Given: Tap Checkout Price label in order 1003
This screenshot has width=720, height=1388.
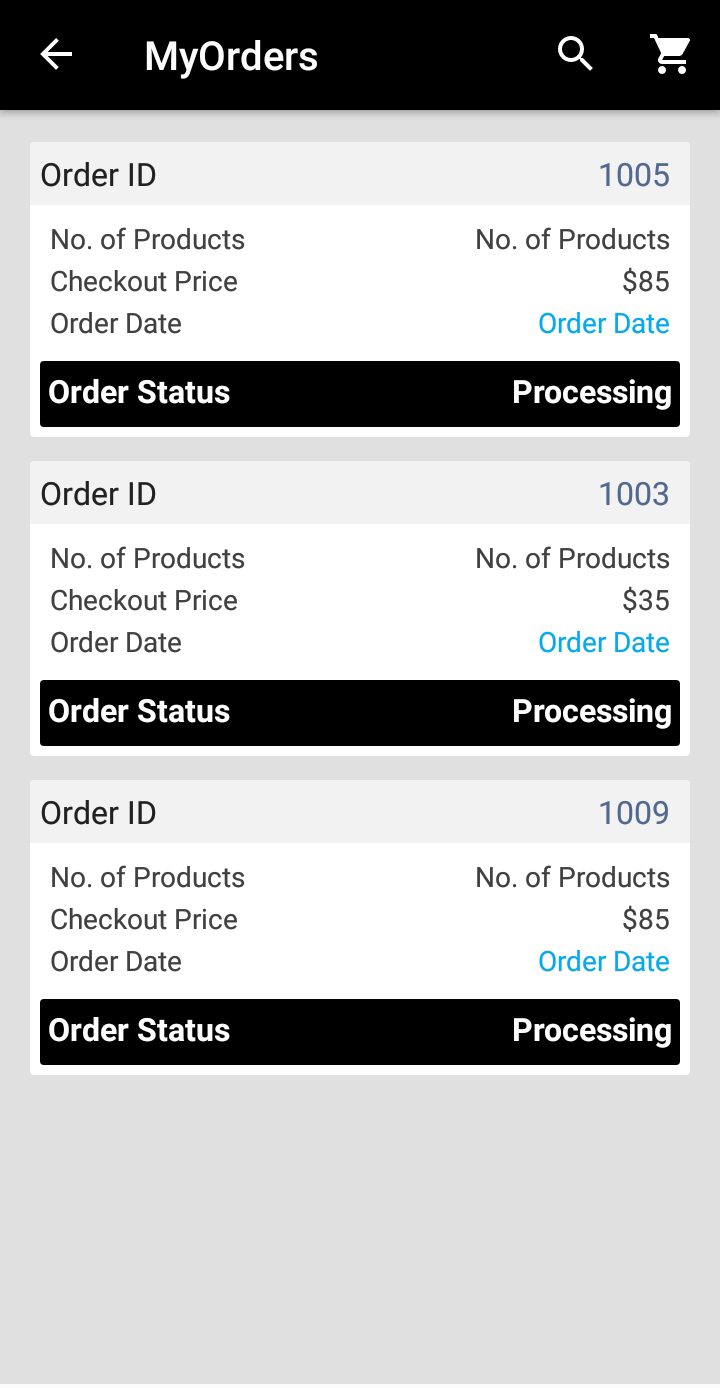Looking at the screenshot, I should point(144,601).
